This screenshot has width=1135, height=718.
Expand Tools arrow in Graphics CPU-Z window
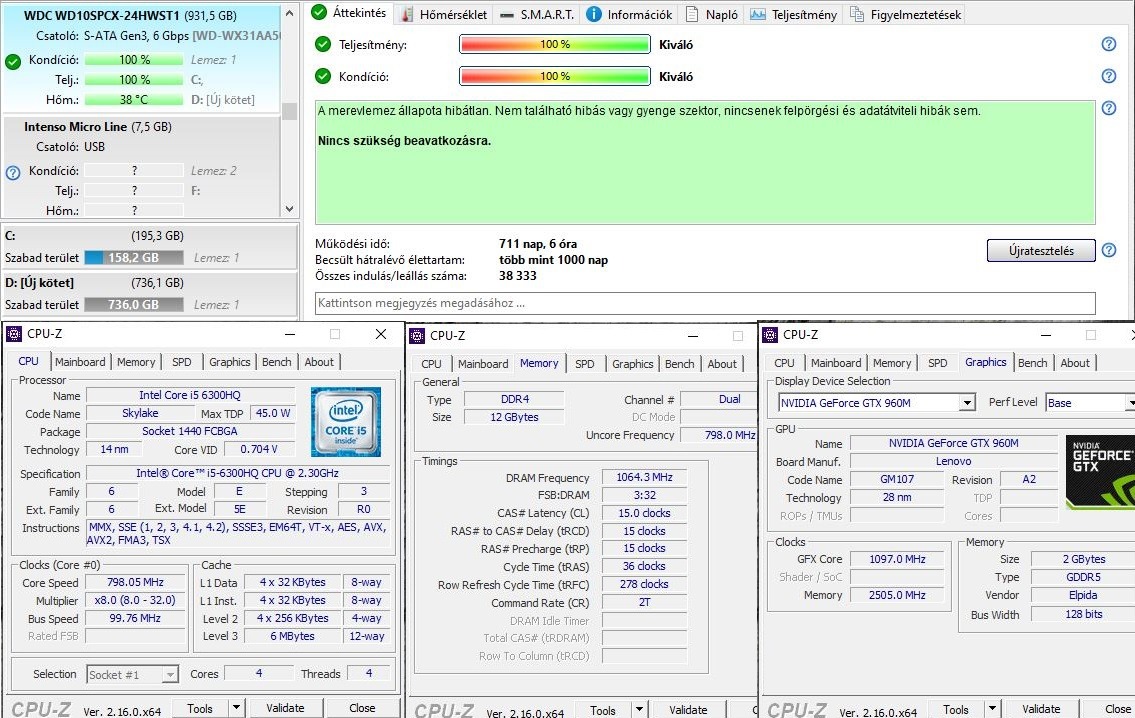[x=992, y=709]
